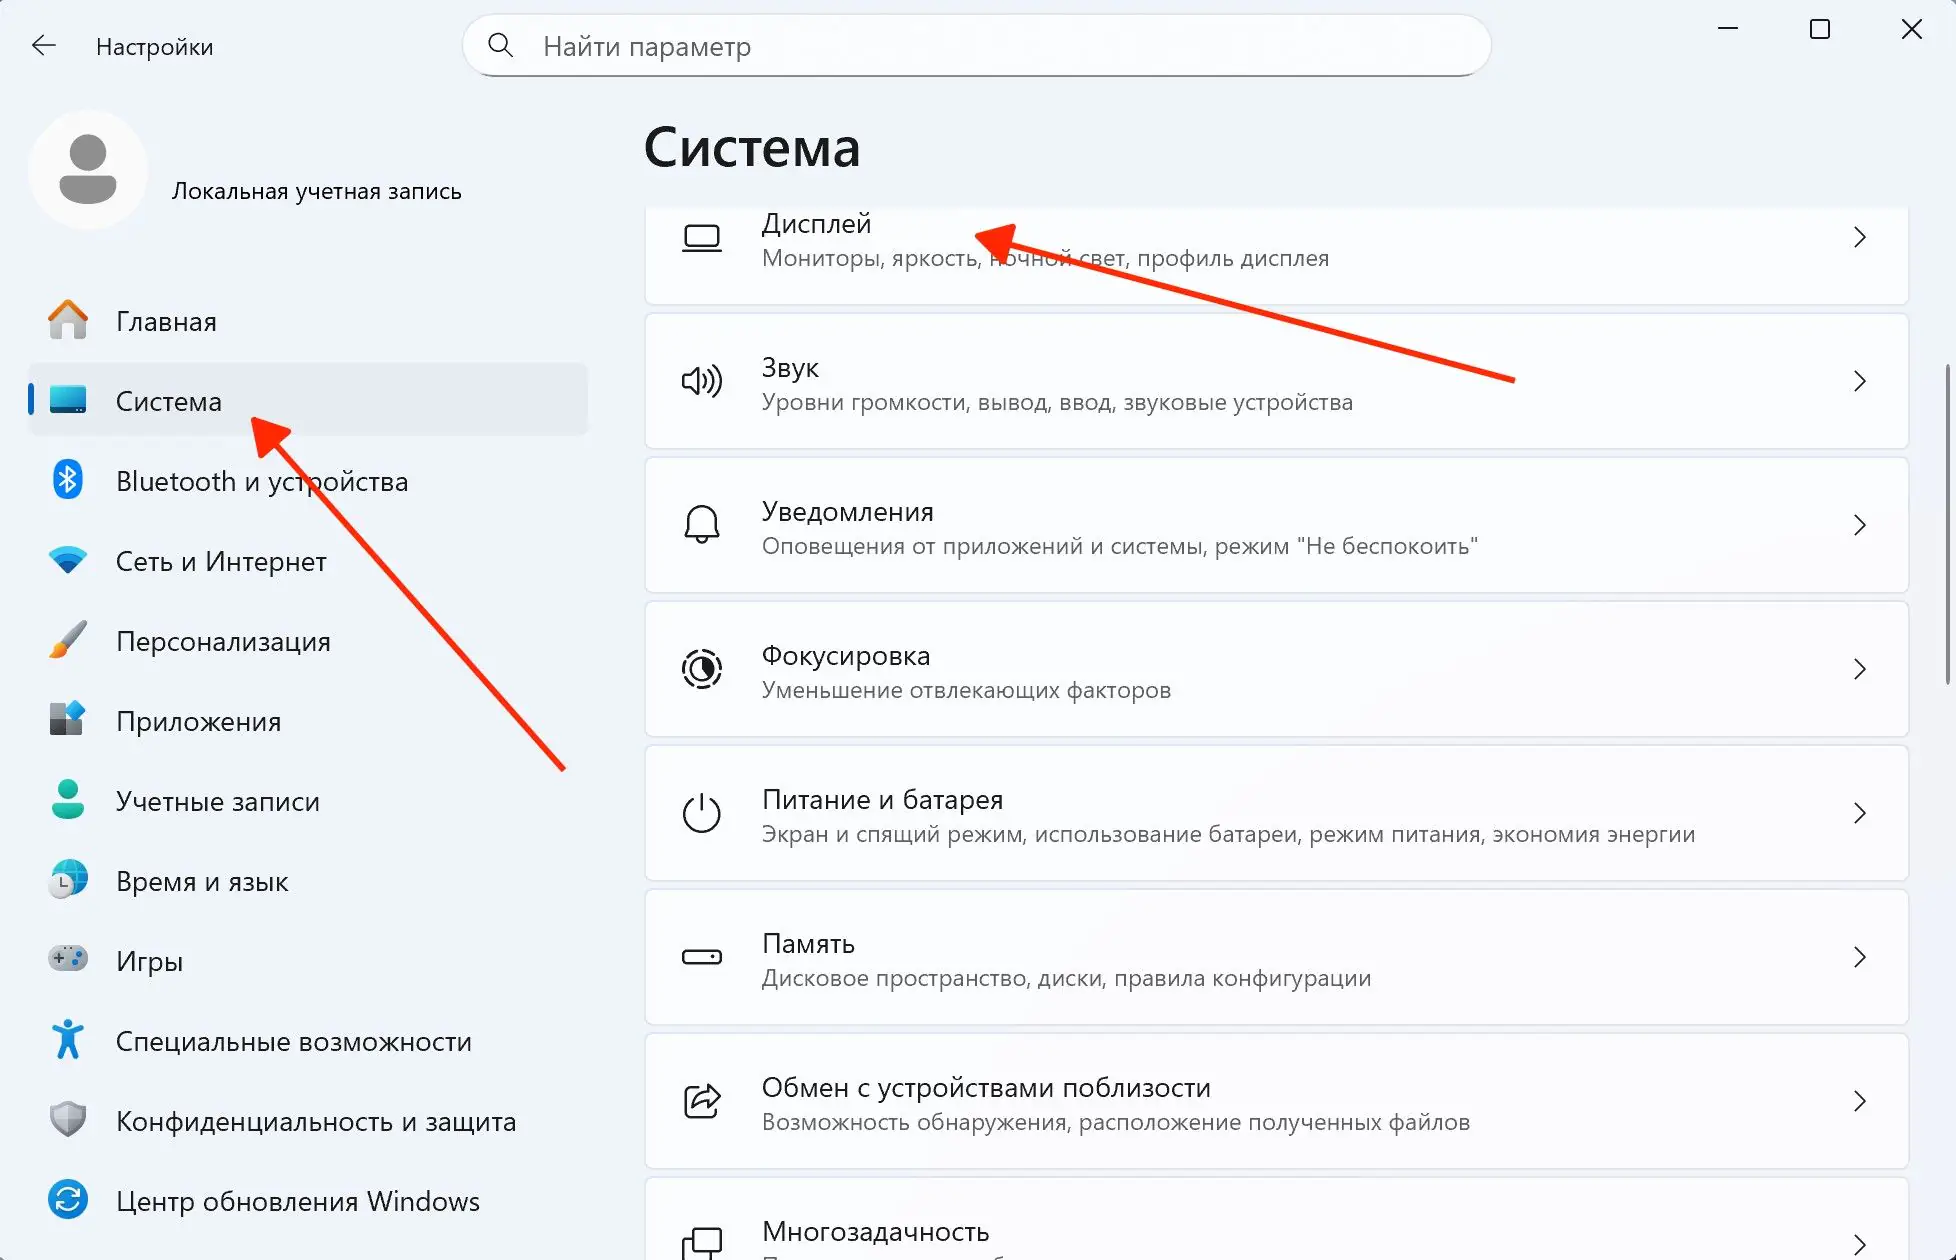The width and height of the screenshot is (1956, 1260).
Task: Click the chevron in Многозадачность row
Action: (1859, 1244)
